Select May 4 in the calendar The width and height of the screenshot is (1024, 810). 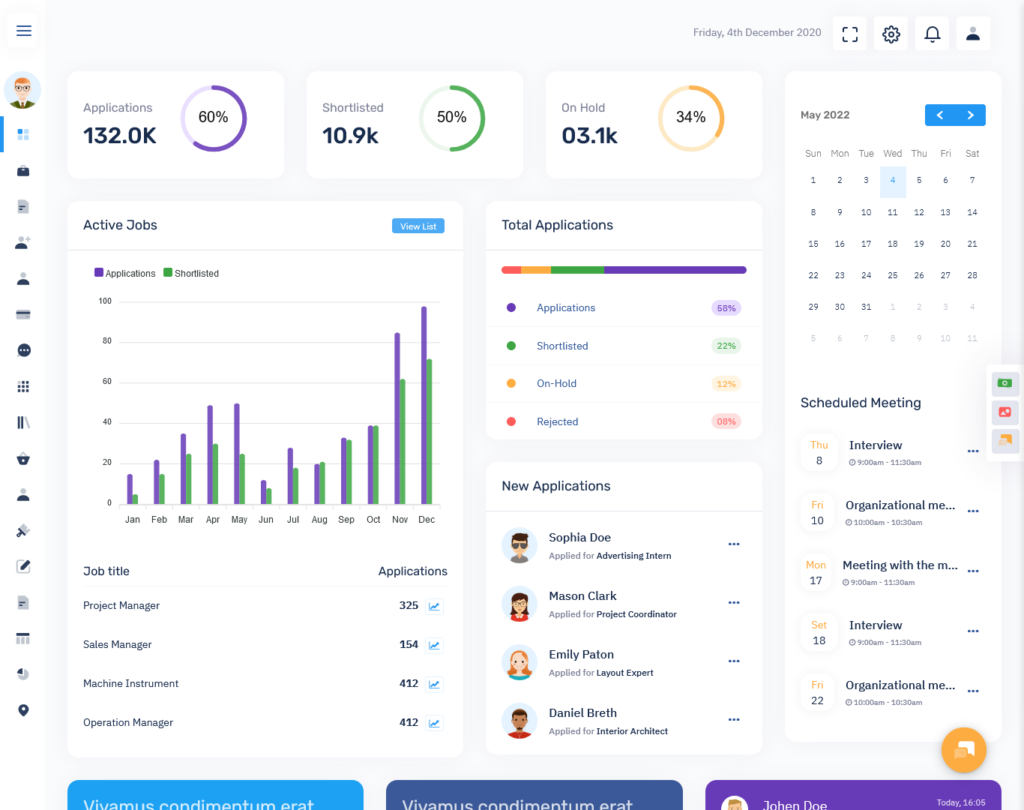tap(893, 182)
